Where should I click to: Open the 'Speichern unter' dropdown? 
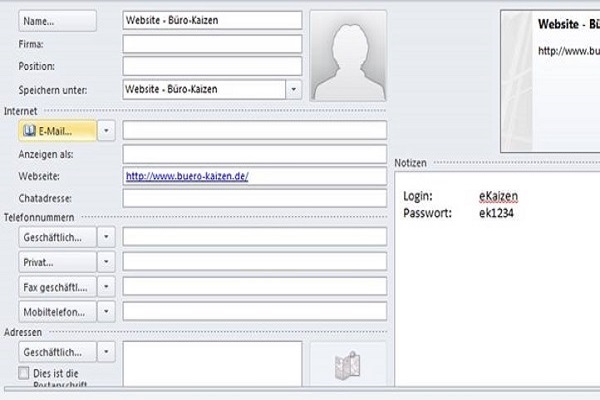[x=292, y=89]
